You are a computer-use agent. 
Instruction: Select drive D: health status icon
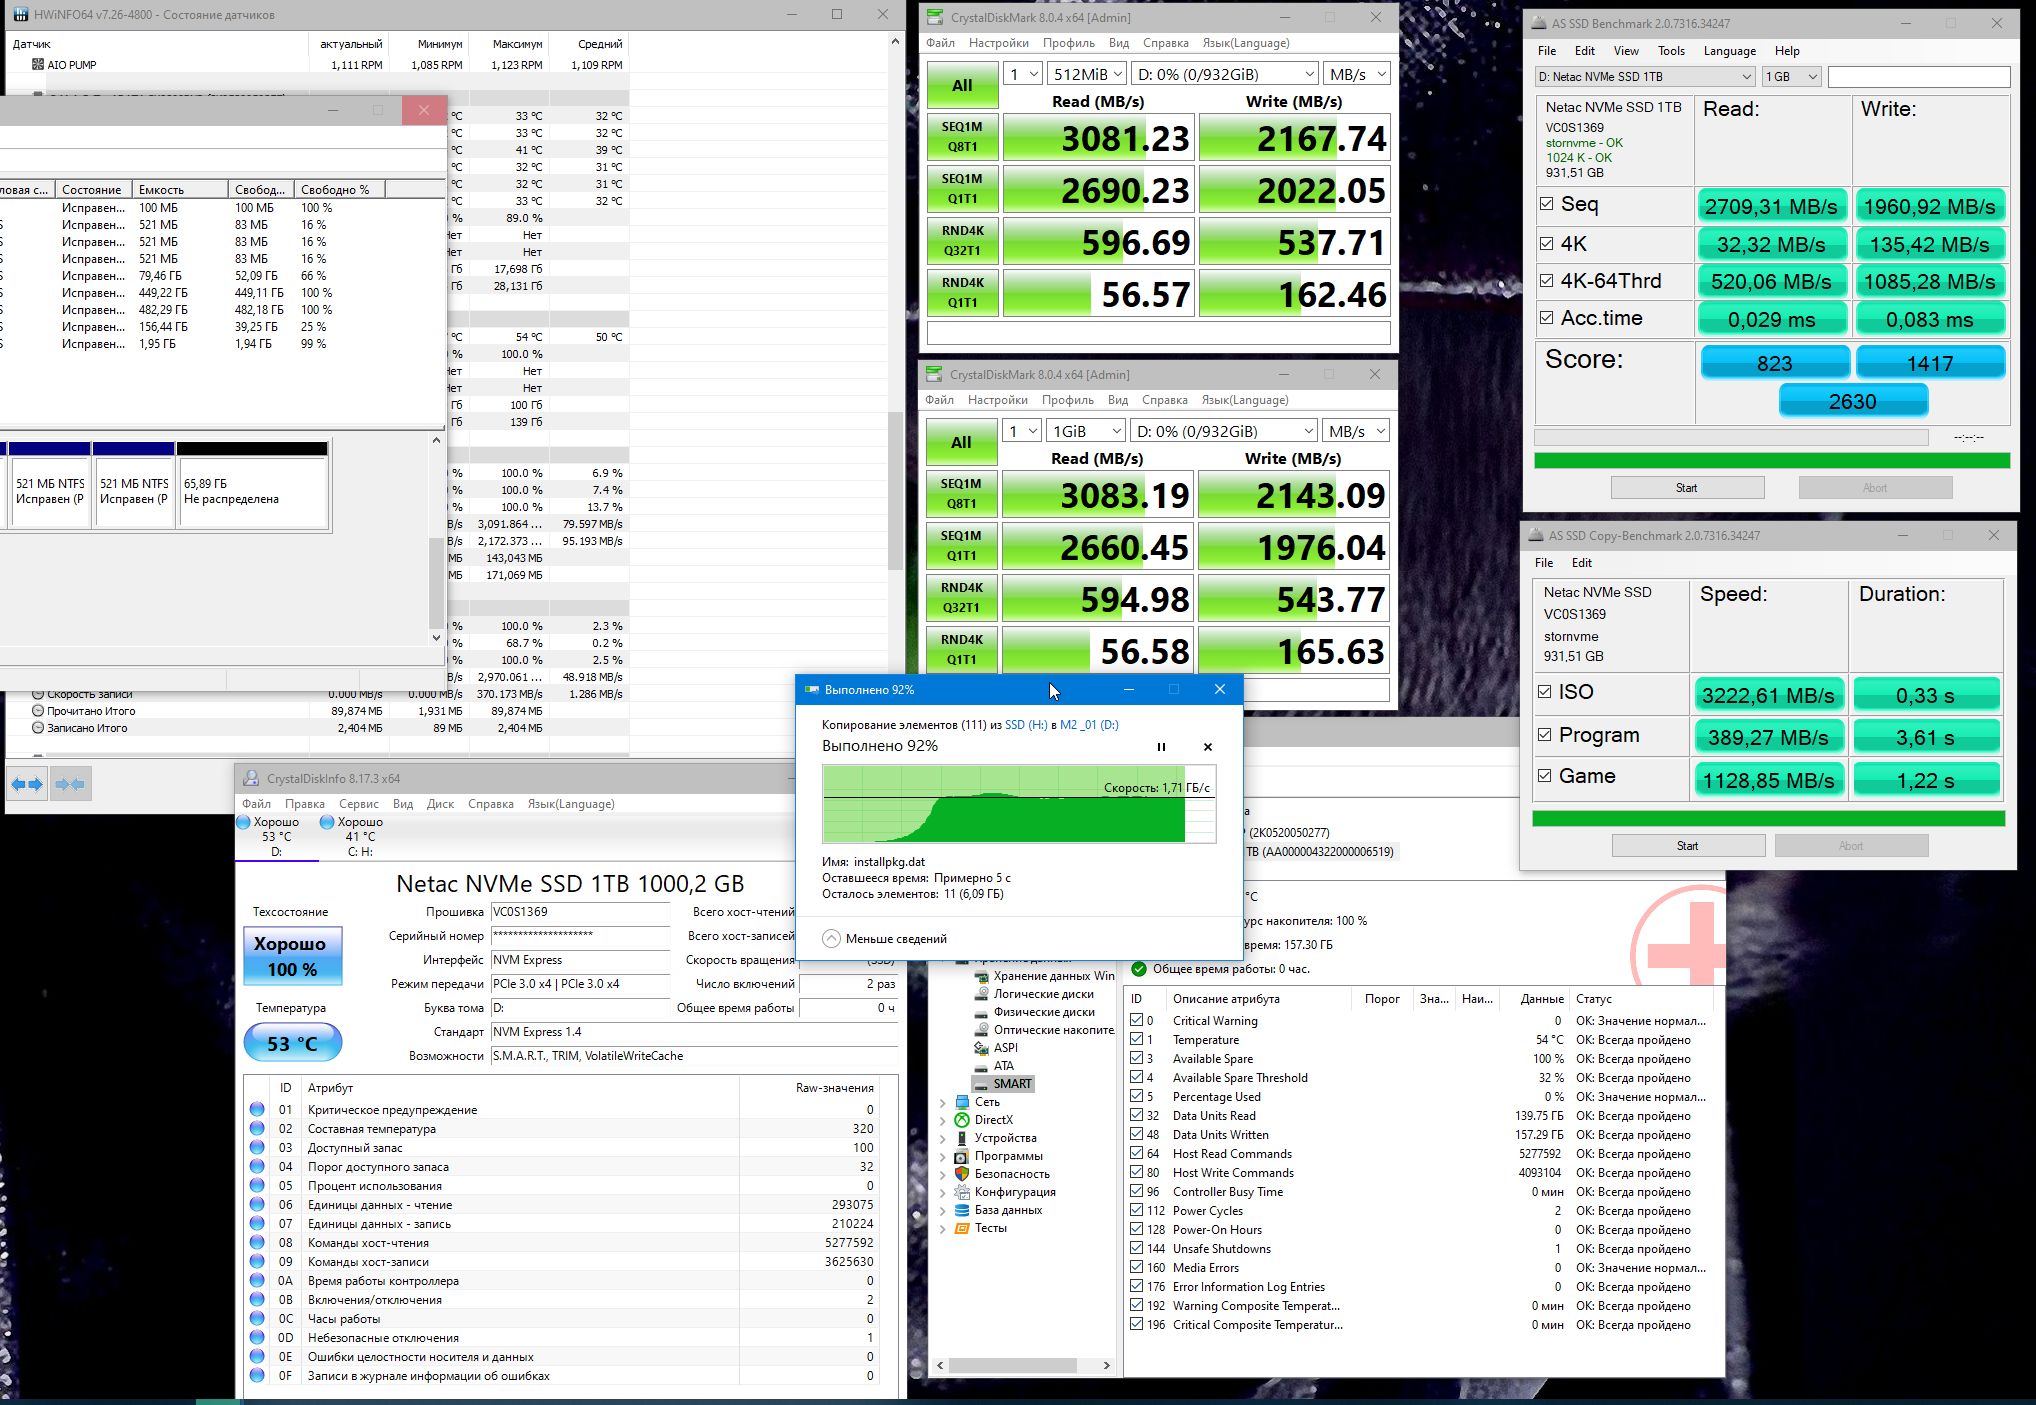[x=244, y=822]
